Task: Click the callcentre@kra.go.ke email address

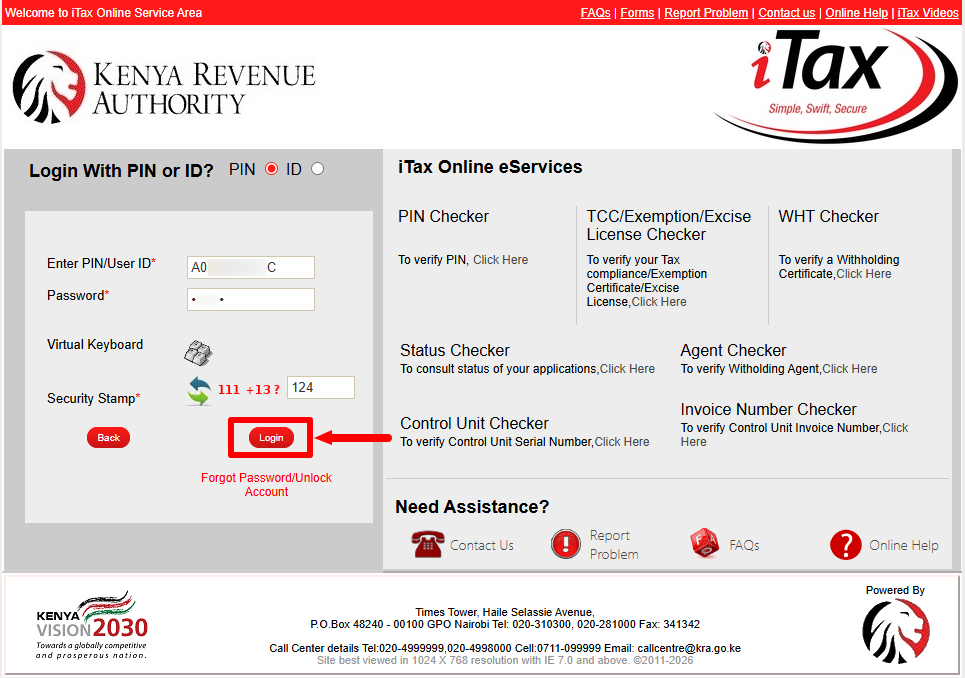Action: [x=689, y=648]
